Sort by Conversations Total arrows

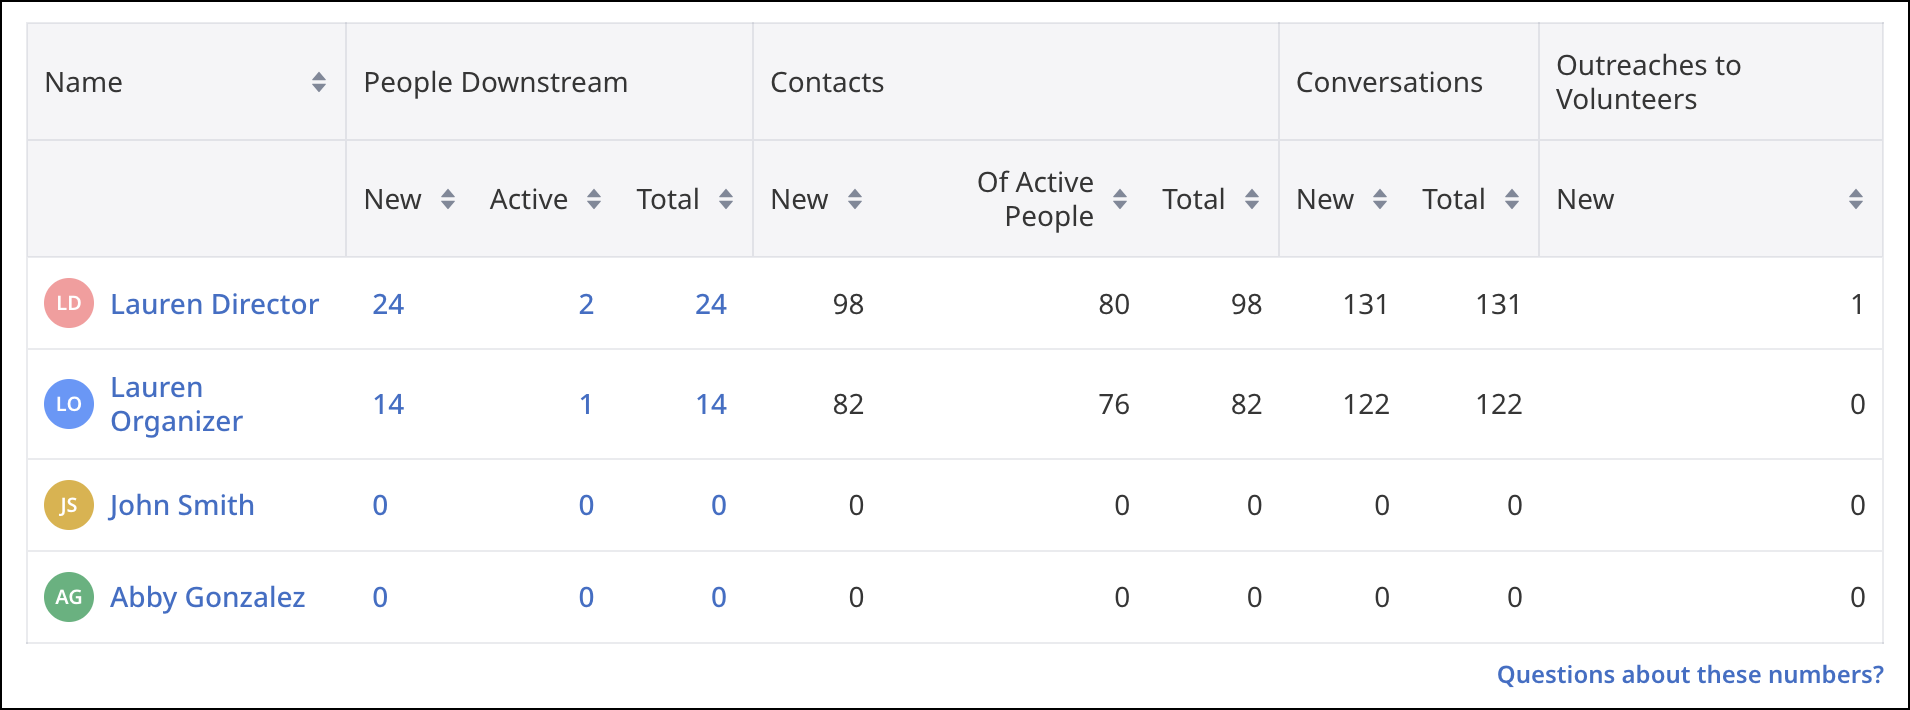click(1512, 199)
